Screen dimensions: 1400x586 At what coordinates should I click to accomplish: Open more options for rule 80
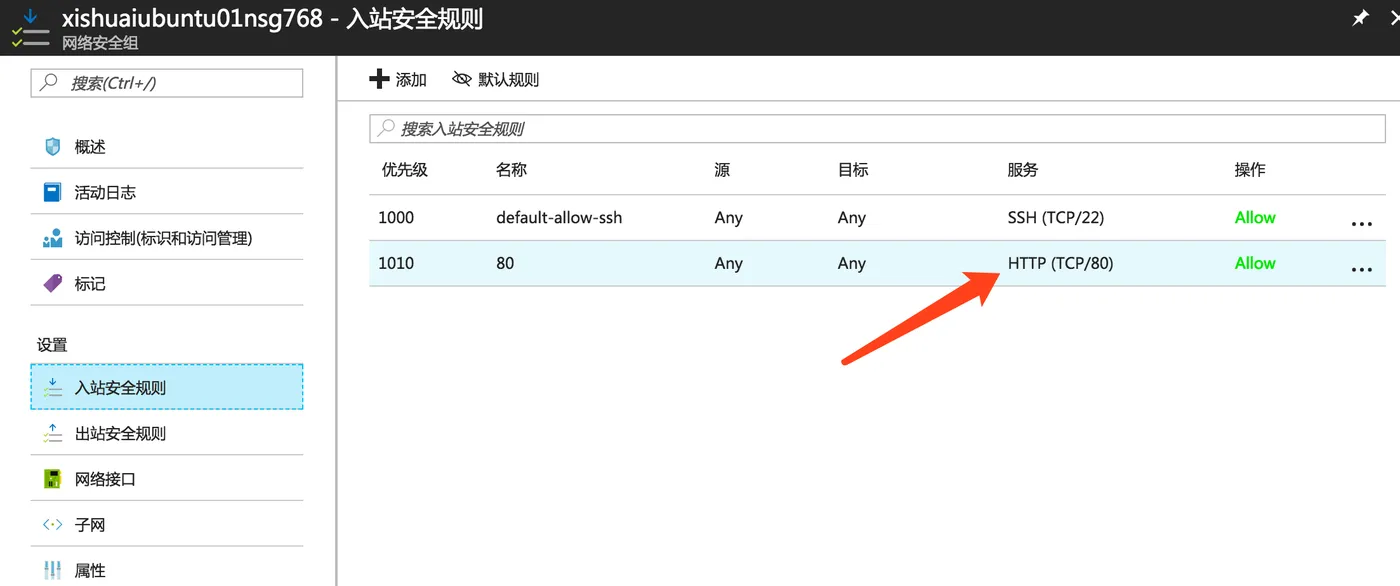(1361, 269)
